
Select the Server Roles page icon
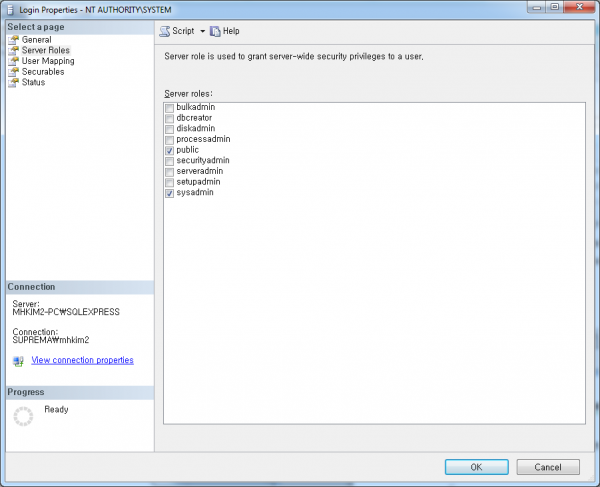(x=14, y=51)
